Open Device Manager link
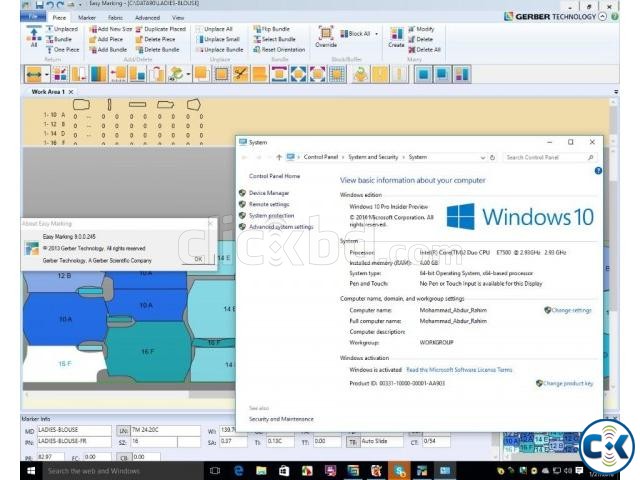The image size is (640, 480). [x=269, y=193]
